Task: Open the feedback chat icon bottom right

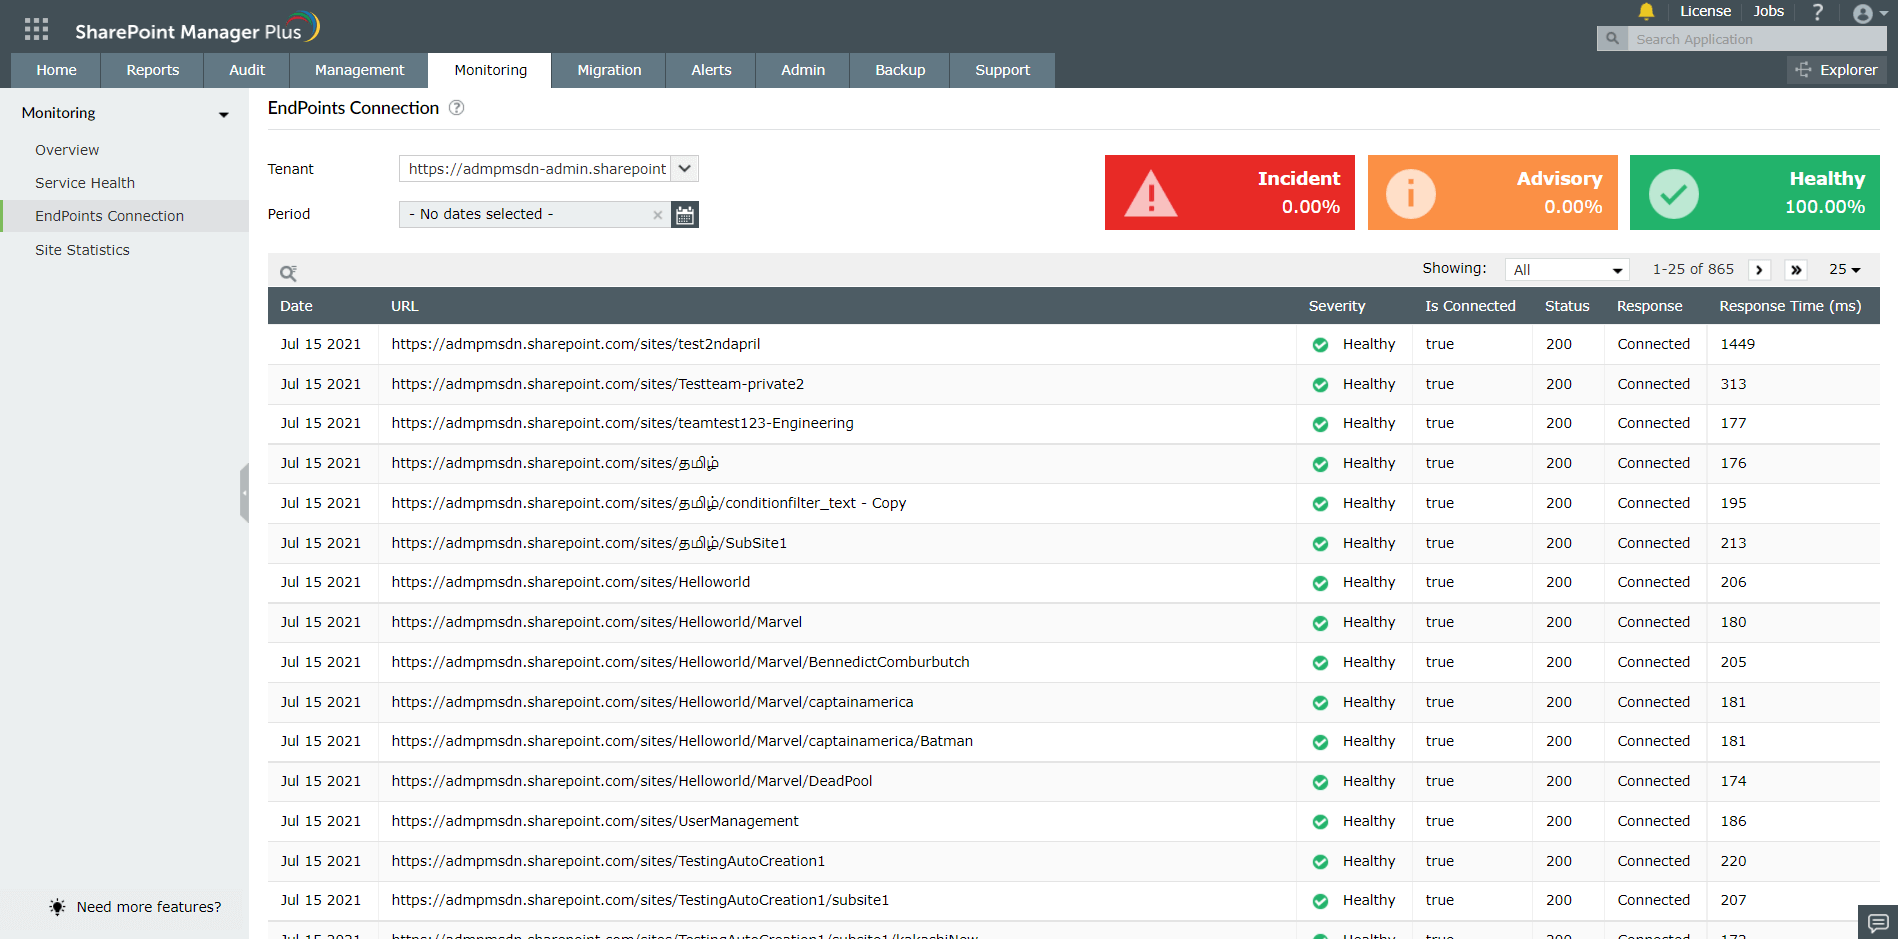Action: 1879,921
